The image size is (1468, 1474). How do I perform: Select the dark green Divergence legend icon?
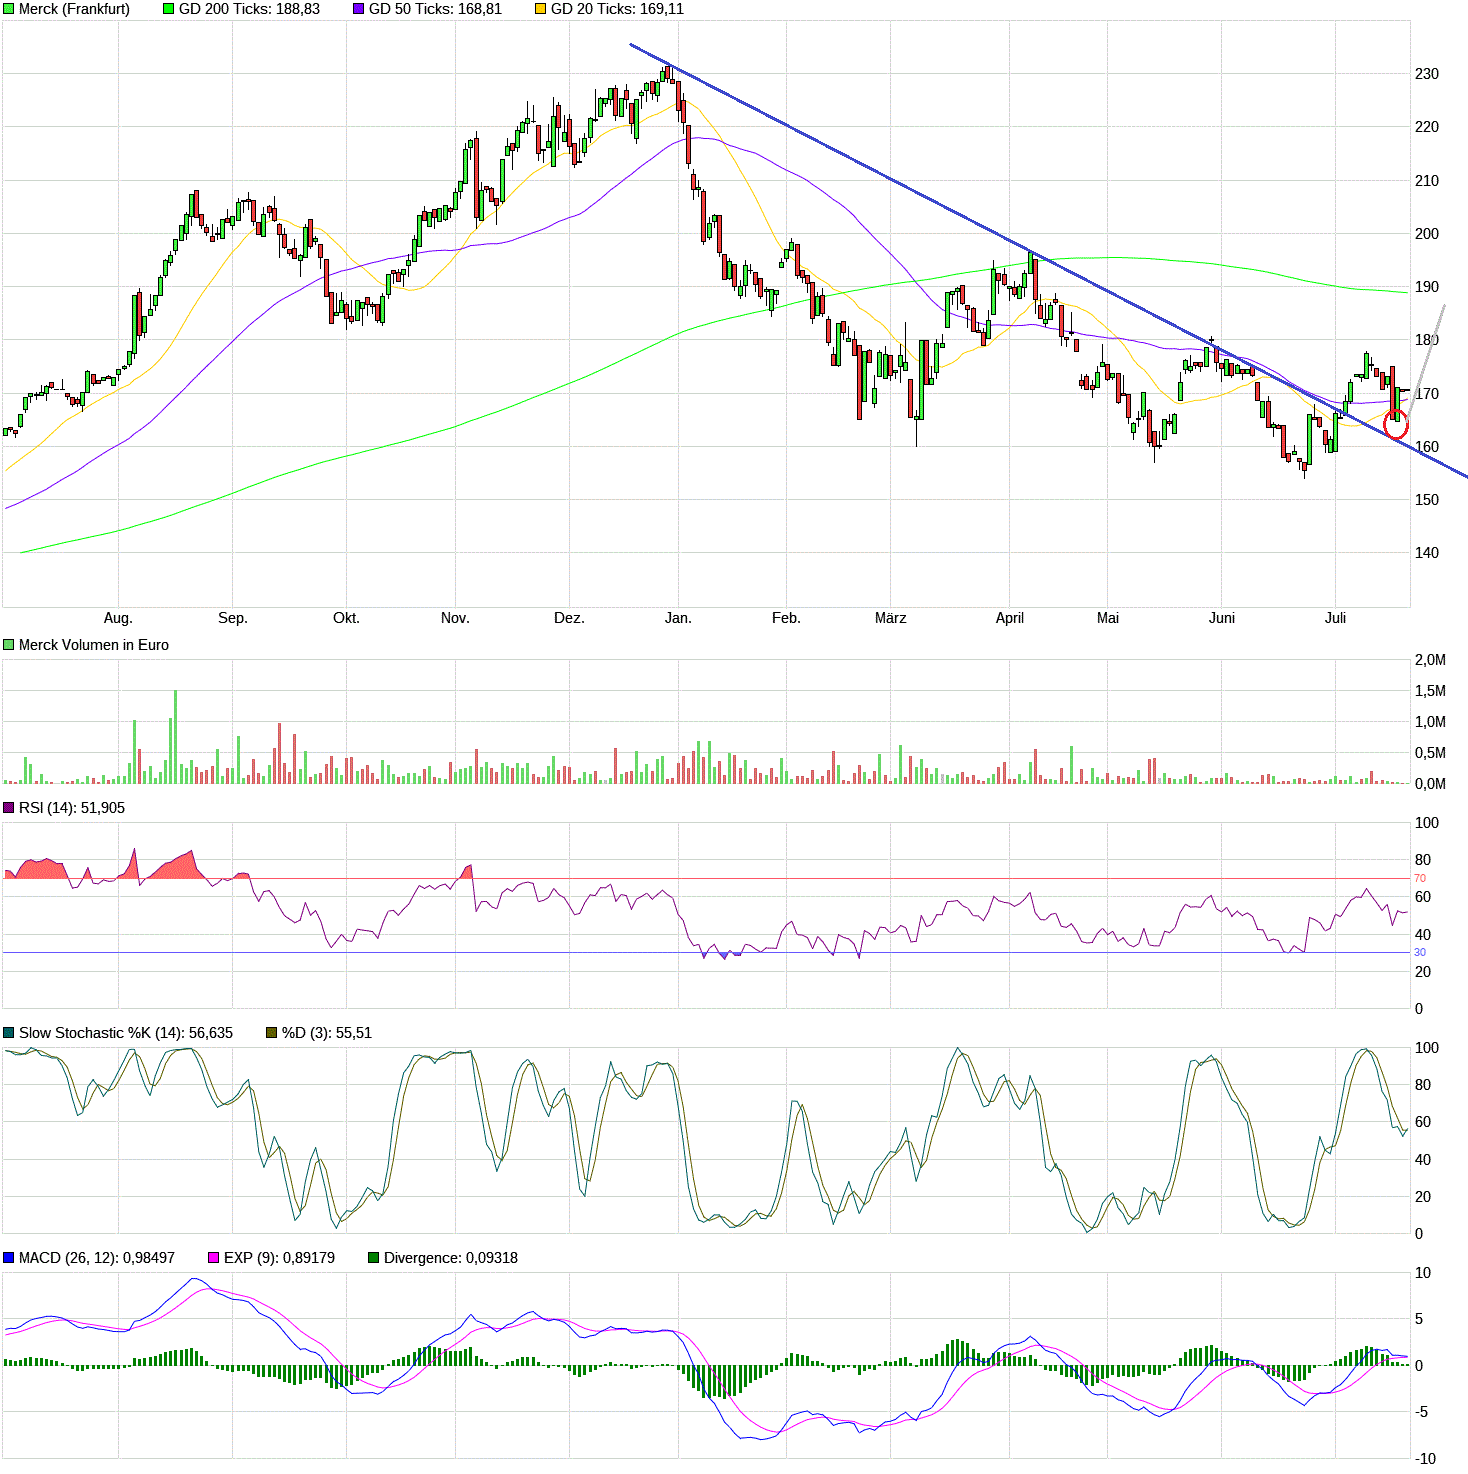tap(372, 1258)
